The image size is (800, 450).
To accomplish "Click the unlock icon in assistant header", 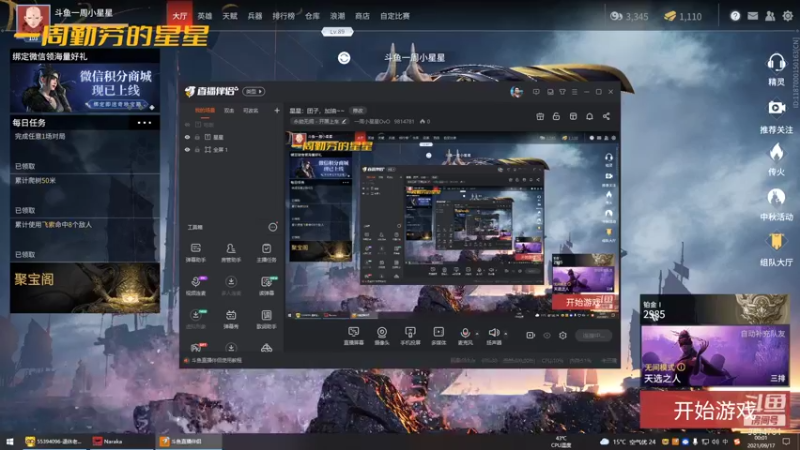I will pos(556,116).
